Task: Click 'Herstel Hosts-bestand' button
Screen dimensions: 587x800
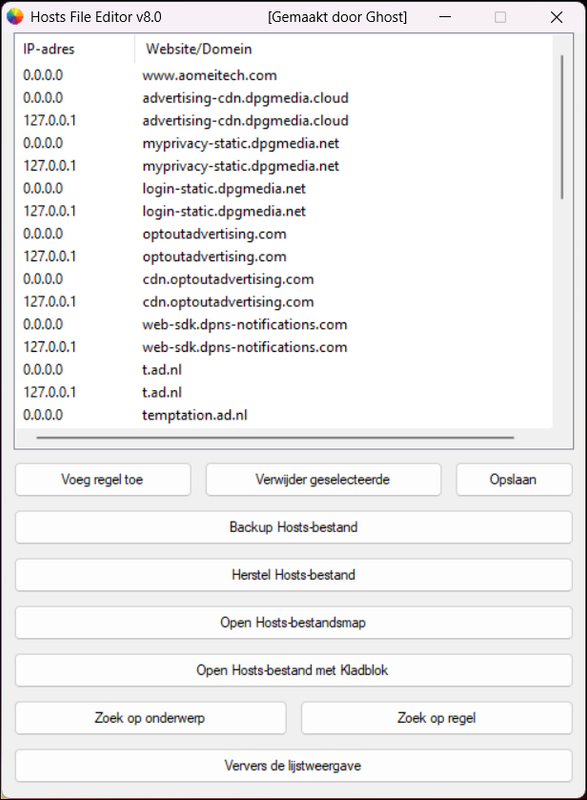Action: click(x=293, y=575)
